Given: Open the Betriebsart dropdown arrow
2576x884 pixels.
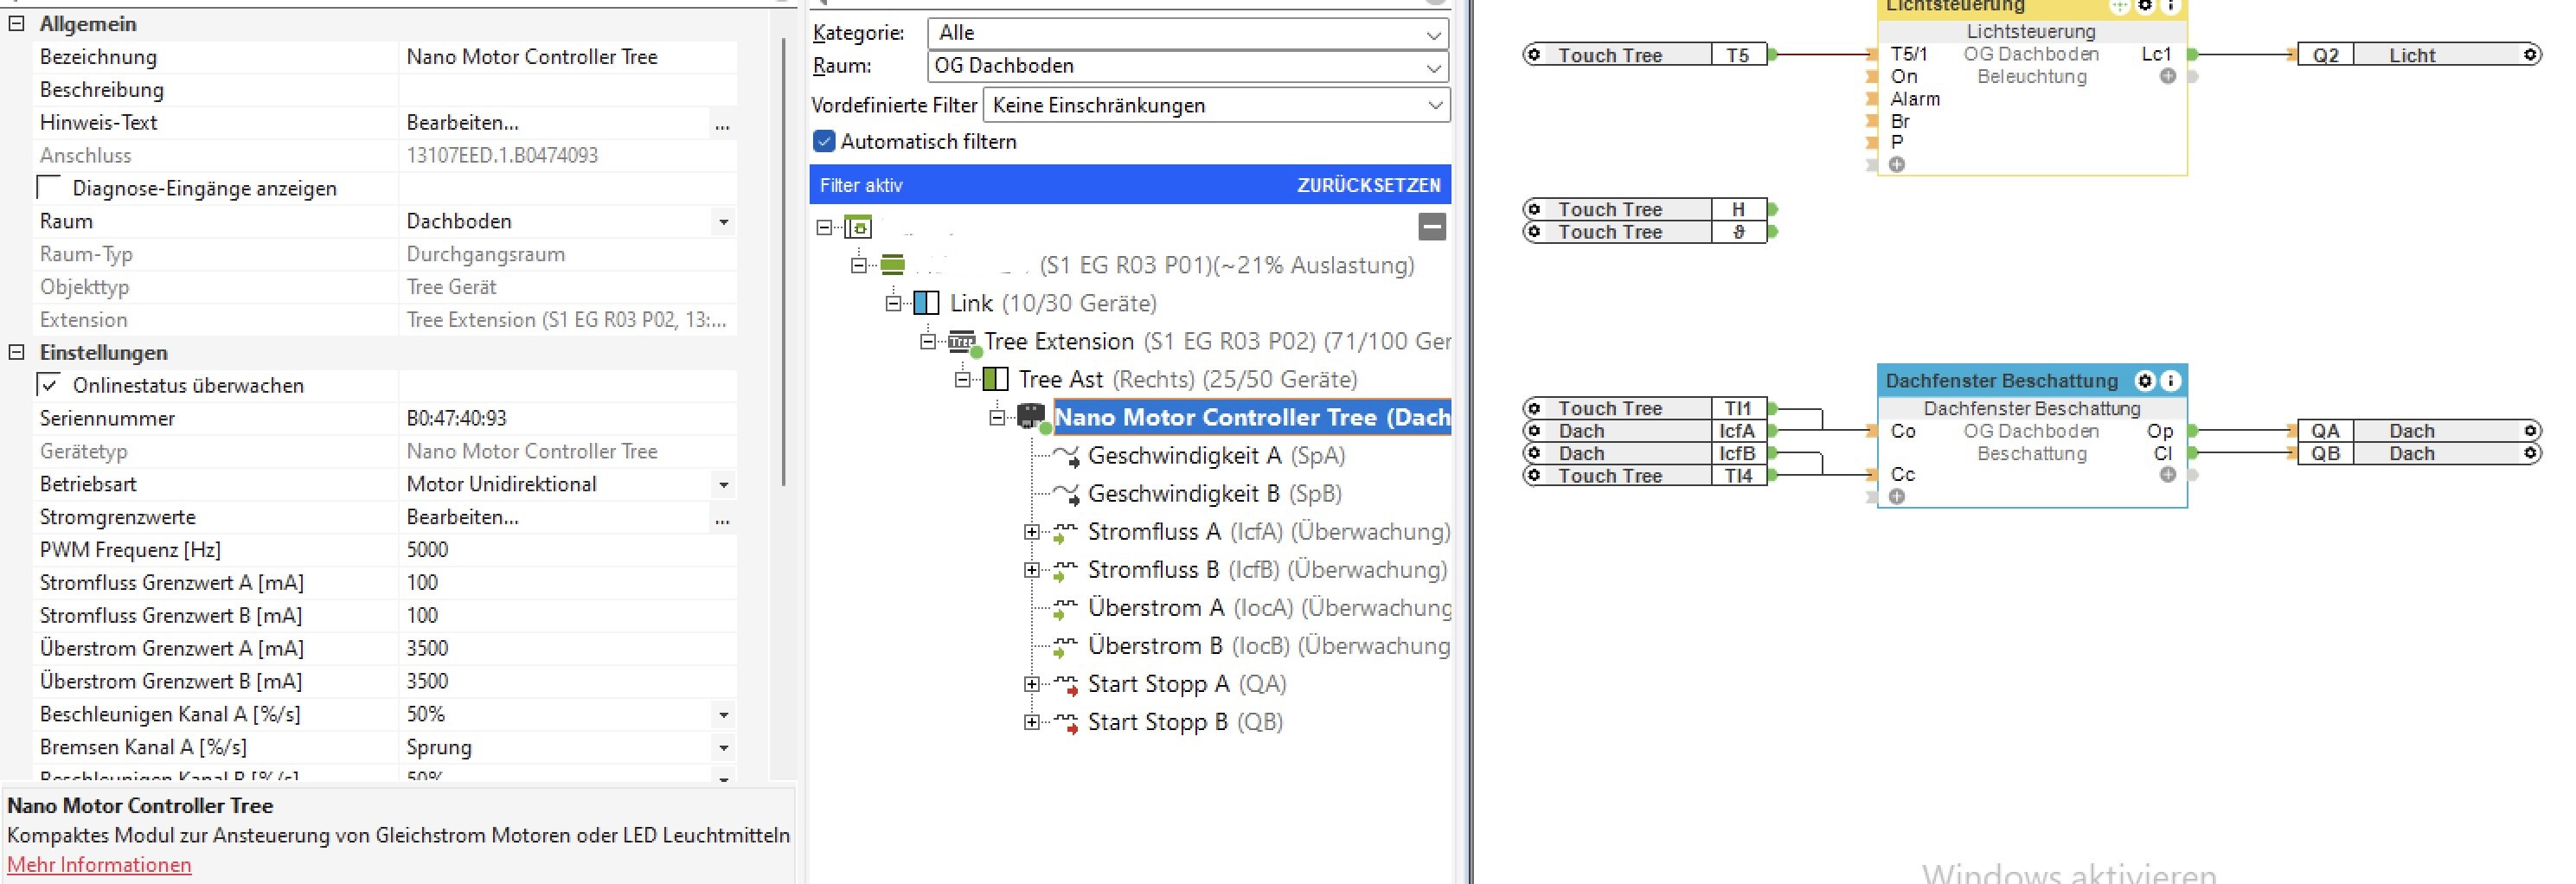Looking at the screenshot, I should tap(723, 485).
